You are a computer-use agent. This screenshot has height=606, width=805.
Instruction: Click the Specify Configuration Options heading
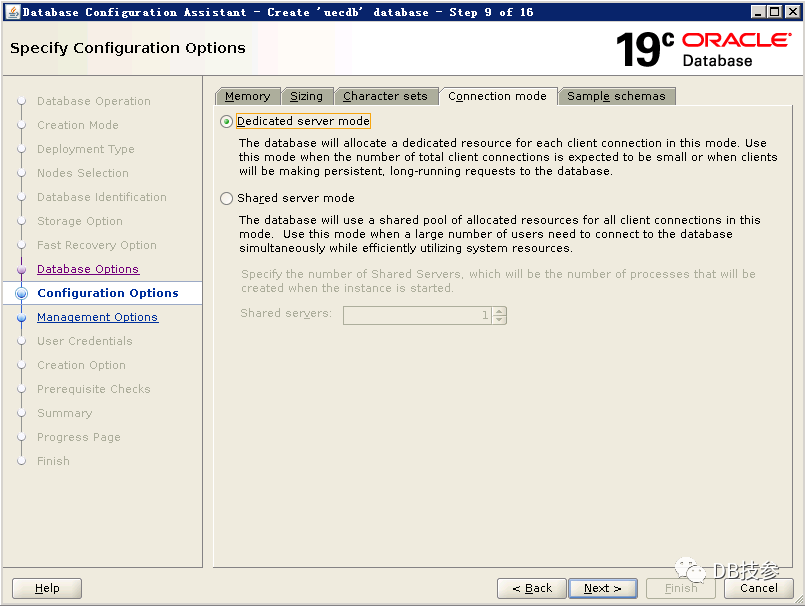(128, 48)
